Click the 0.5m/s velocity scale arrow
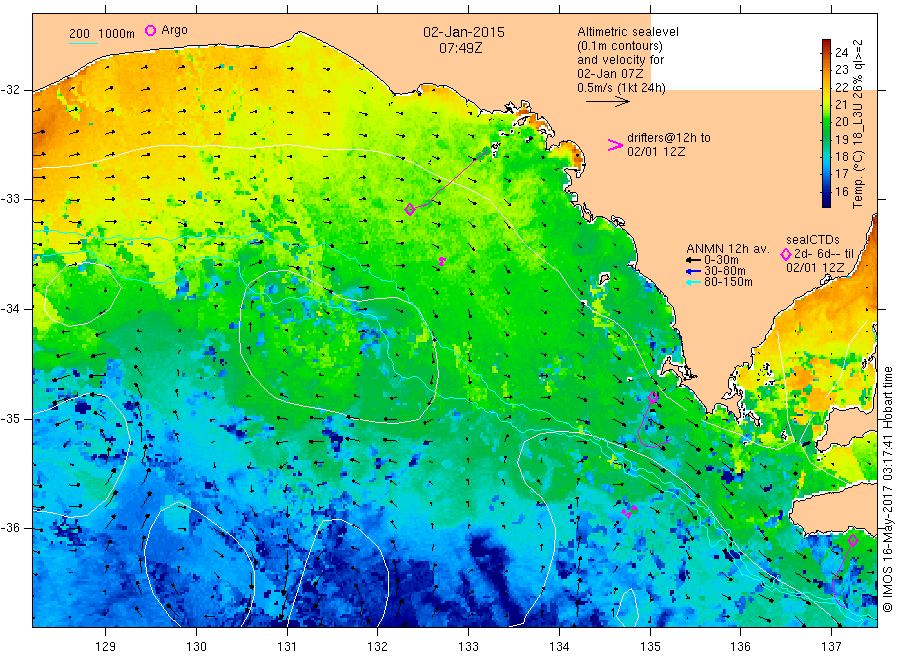Screen dimensions: 900x660 click(607, 102)
